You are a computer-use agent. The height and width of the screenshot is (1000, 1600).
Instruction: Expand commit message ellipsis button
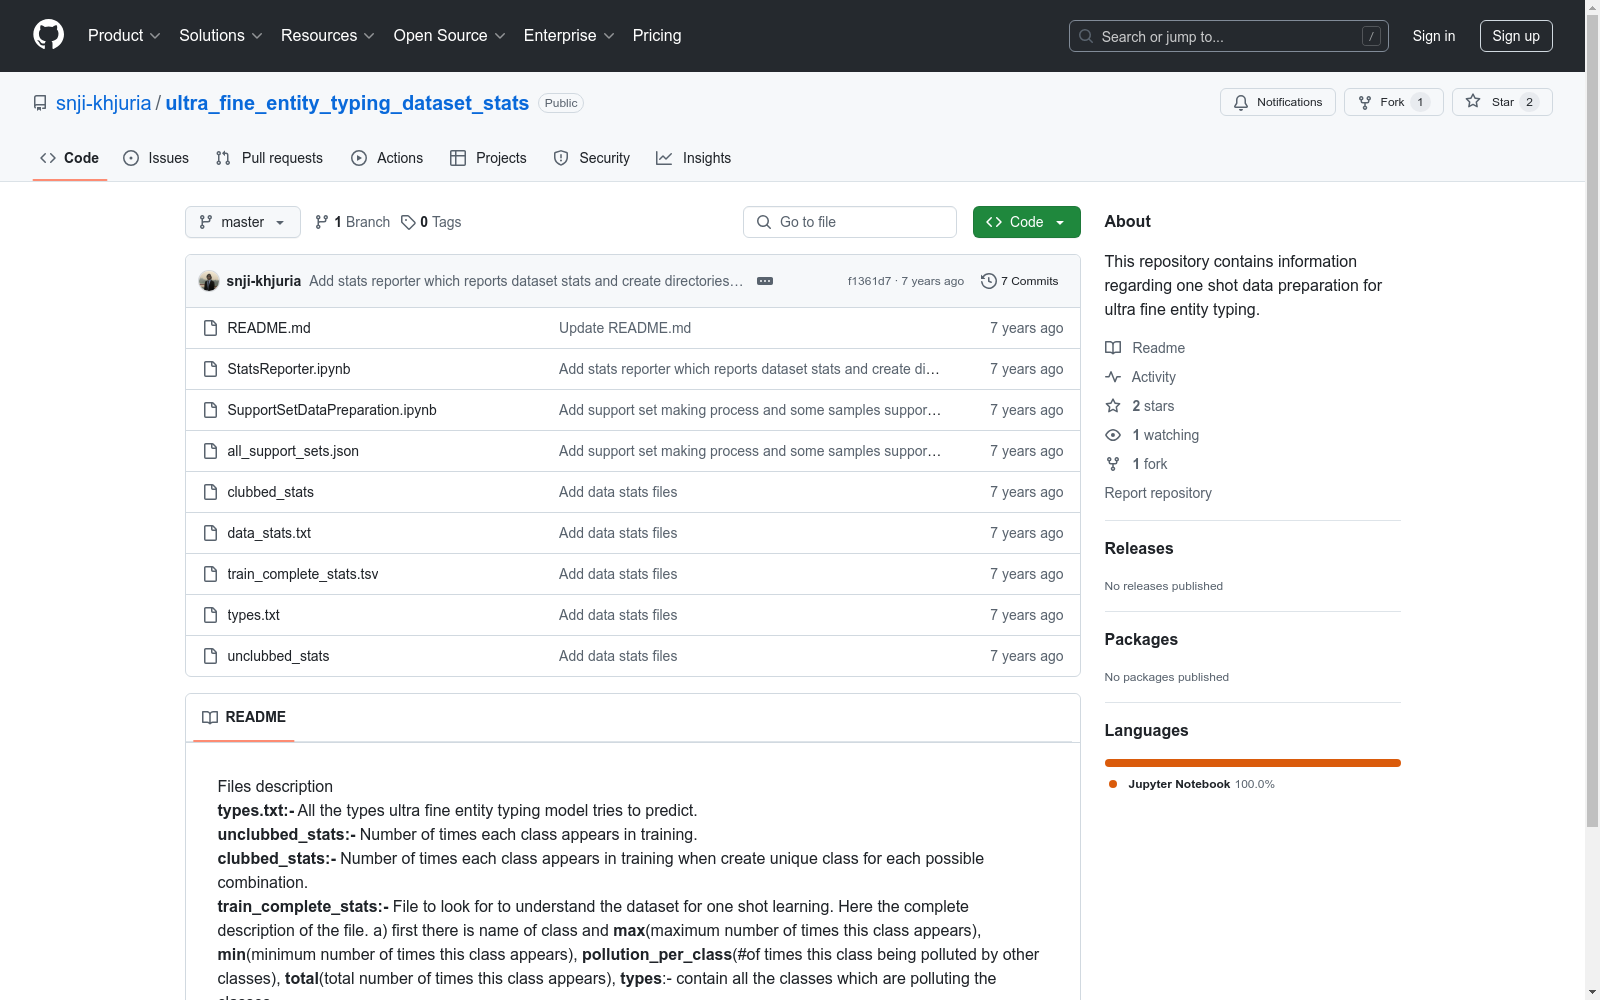click(x=765, y=281)
